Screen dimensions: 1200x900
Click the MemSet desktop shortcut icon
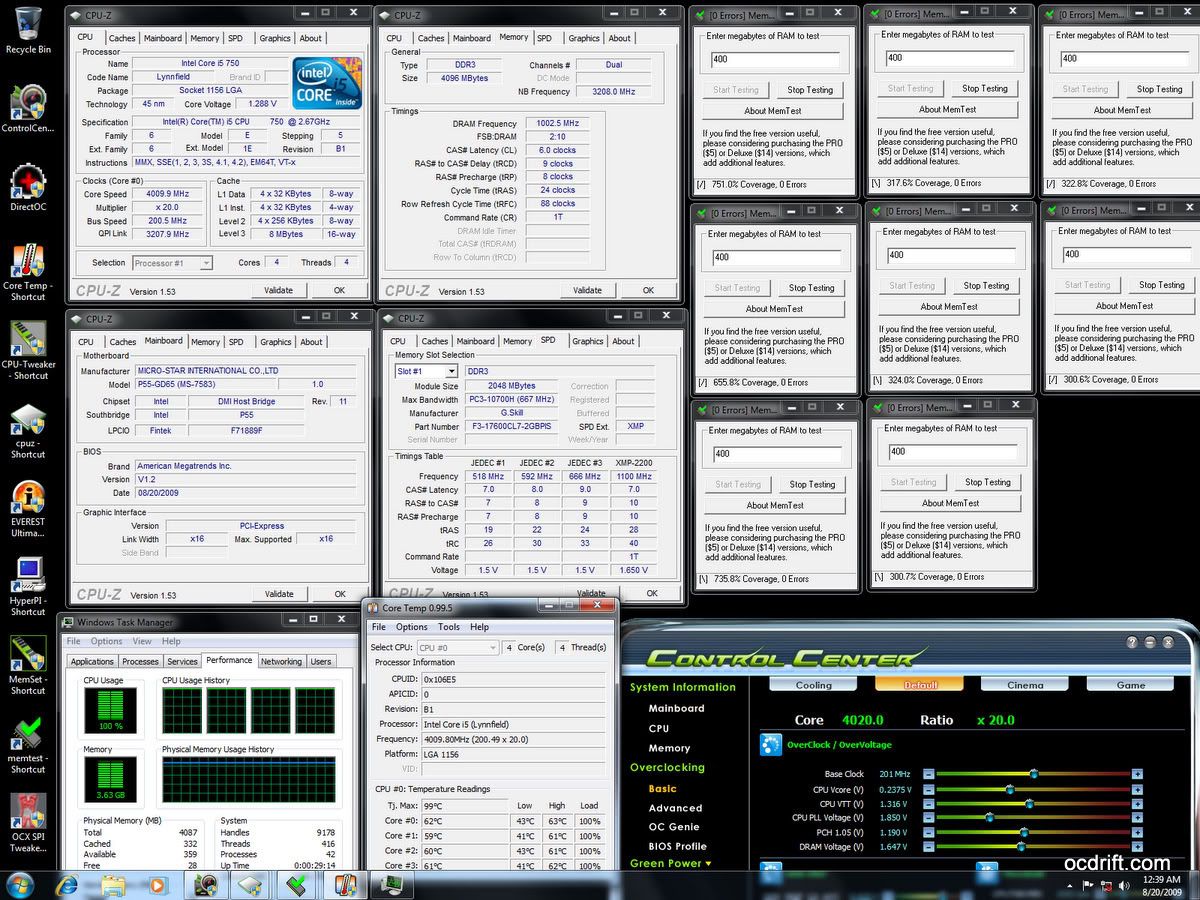(28, 656)
